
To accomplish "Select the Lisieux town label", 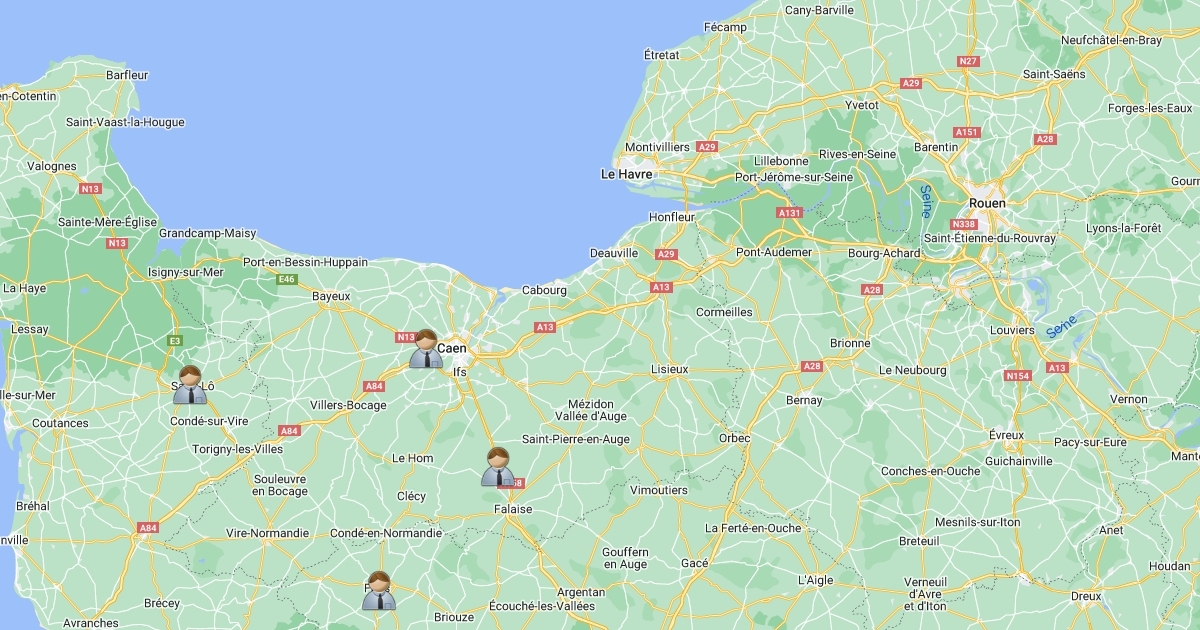I will (670, 369).
